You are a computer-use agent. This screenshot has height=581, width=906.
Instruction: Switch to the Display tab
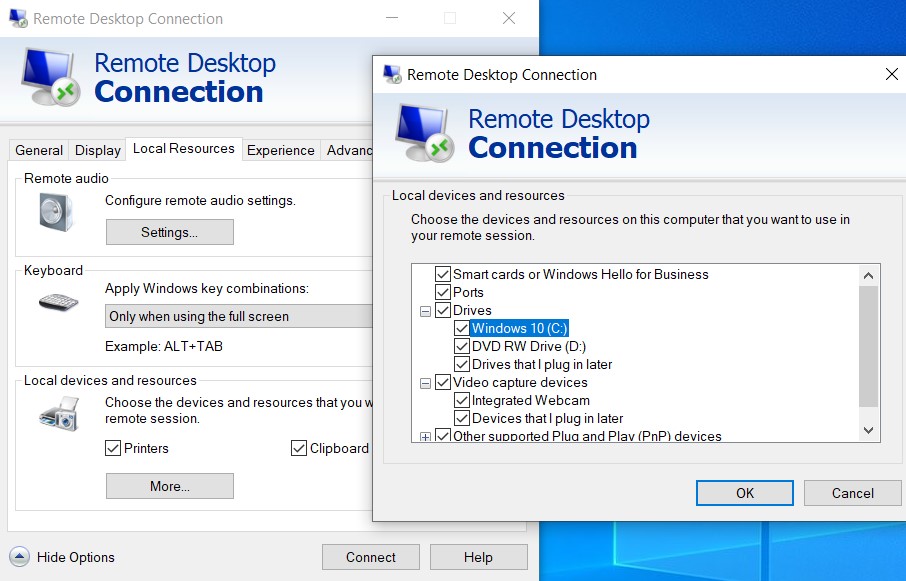coord(98,150)
